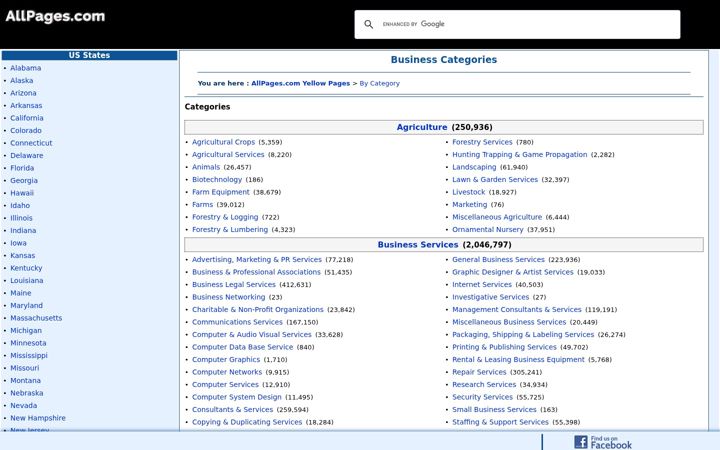720x450 pixels.
Task: Open the Agriculture category heading
Action: [x=422, y=127]
